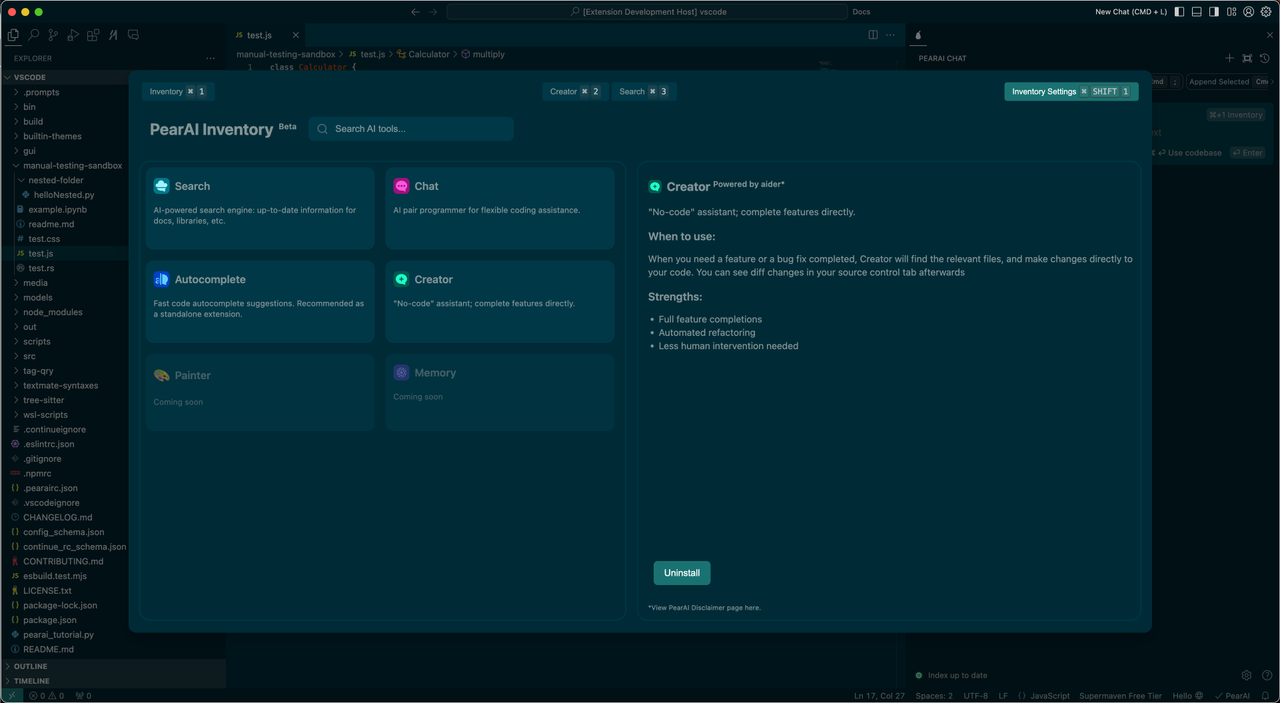Open the Search view magnifier icon
The width and height of the screenshot is (1280, 703).
[33, 35]
